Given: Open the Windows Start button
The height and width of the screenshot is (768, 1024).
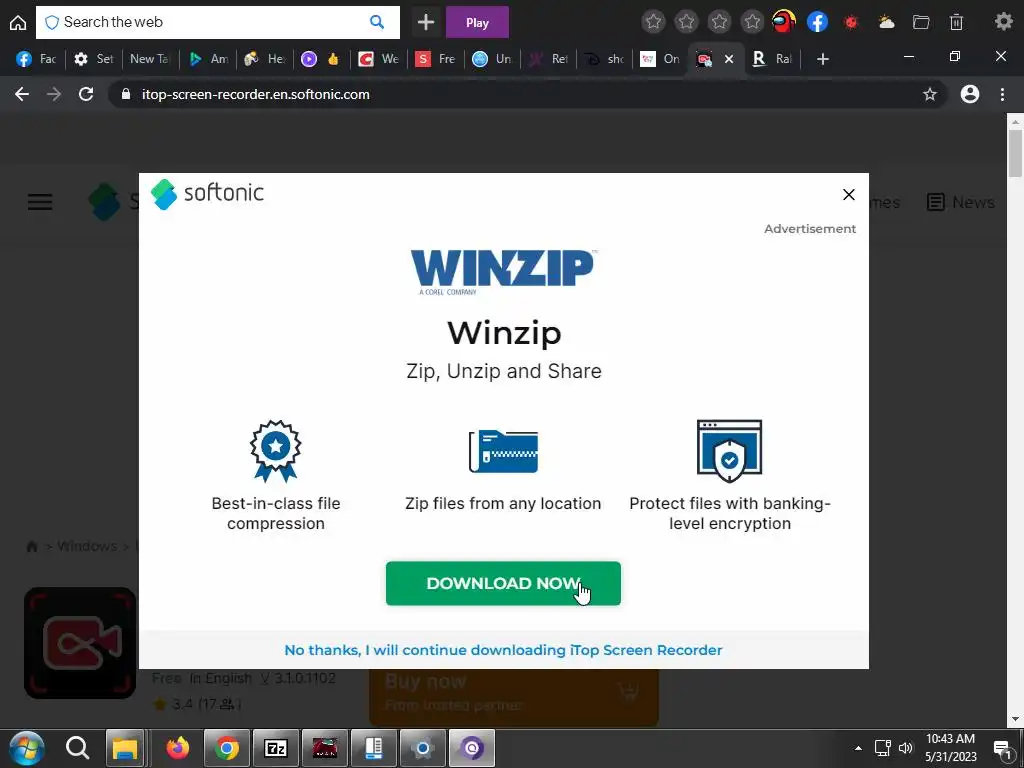Looking at the screenshot, I should (27, 748).
